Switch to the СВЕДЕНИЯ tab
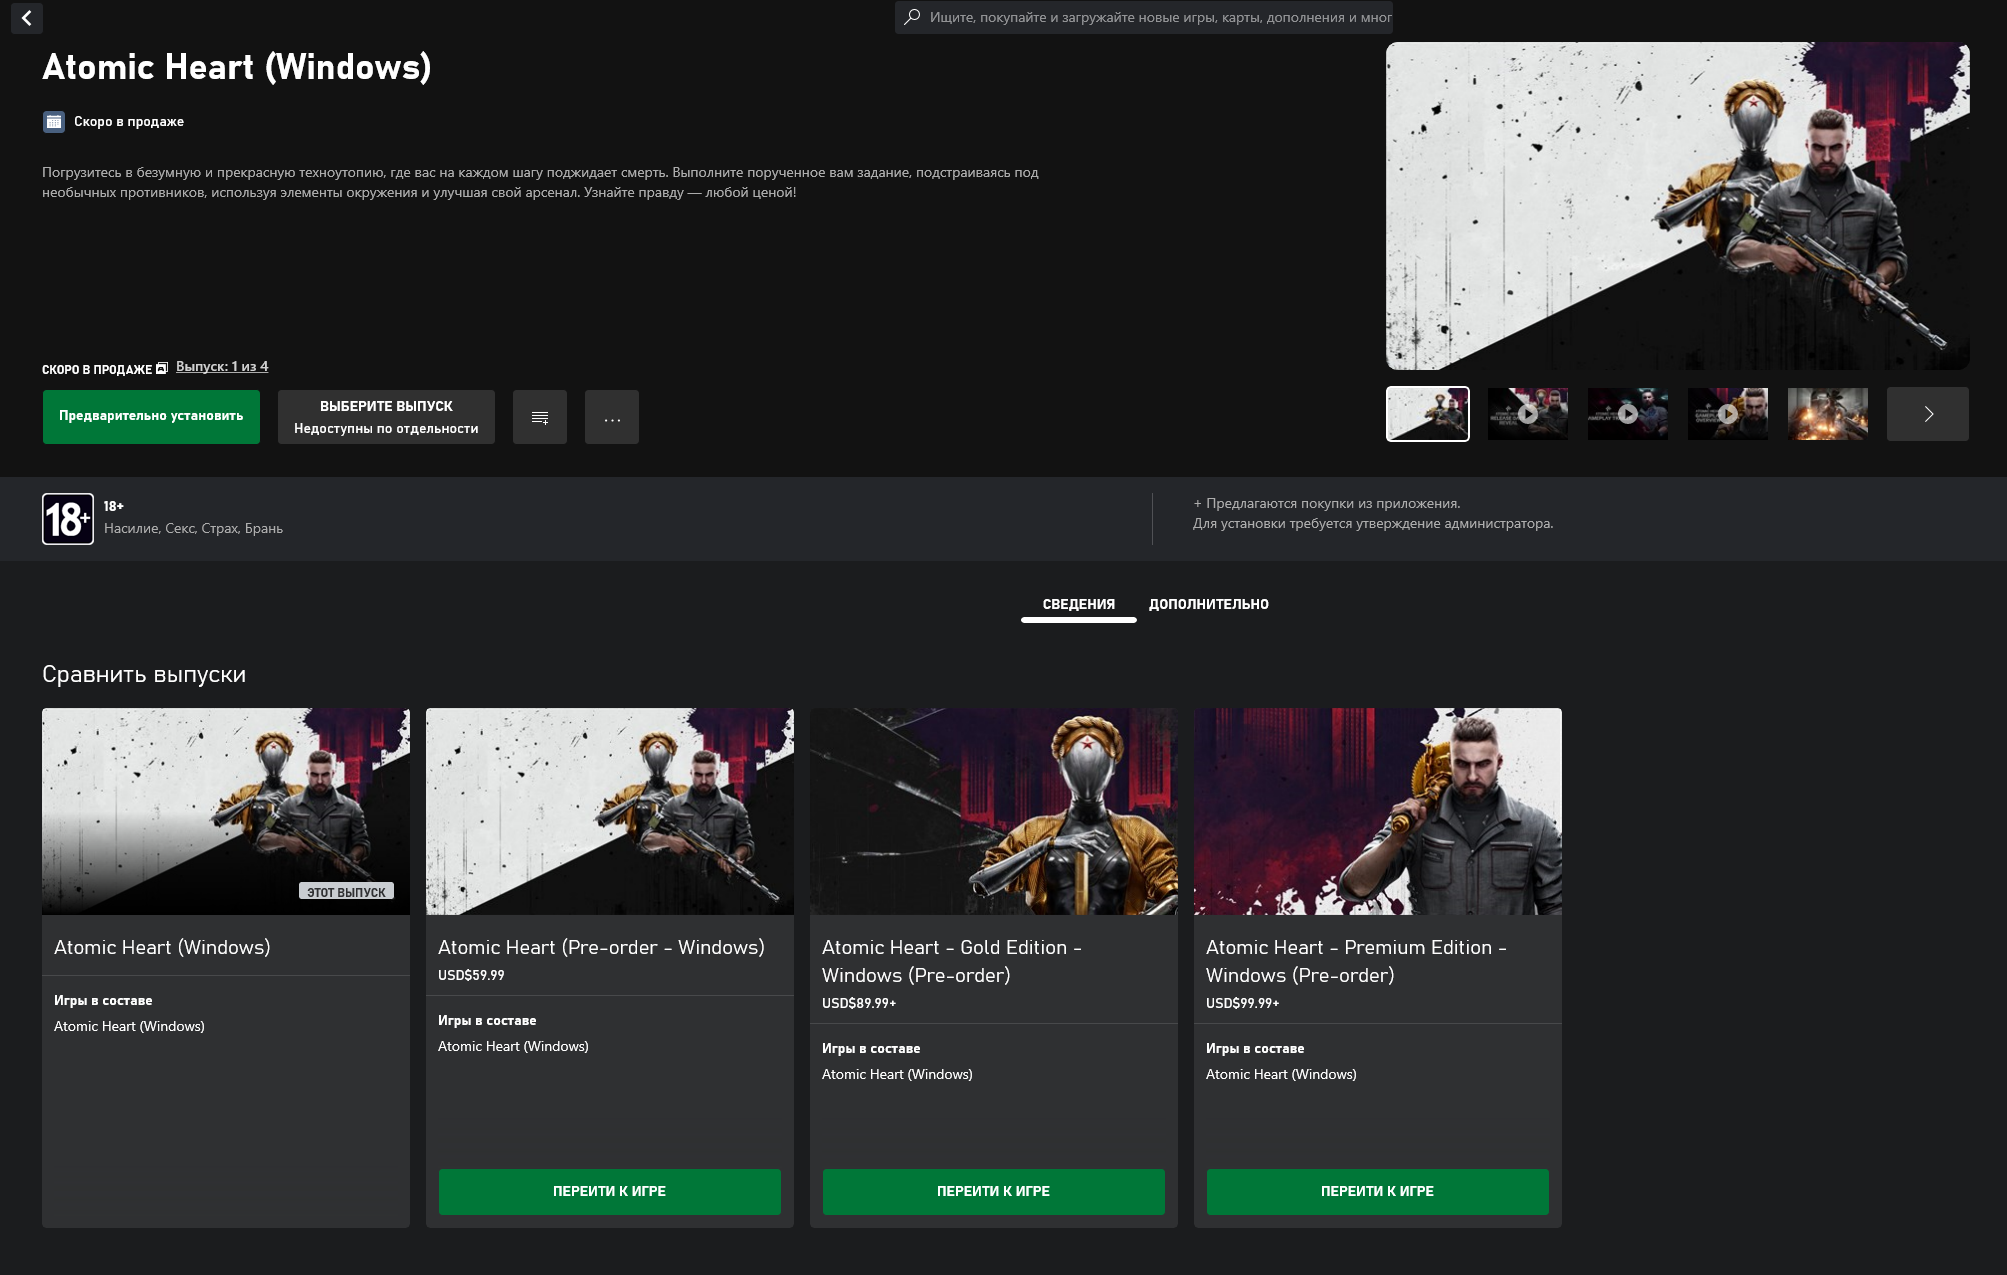The width and height of the screenshot is (2007, 1275). pos(1078,604)
